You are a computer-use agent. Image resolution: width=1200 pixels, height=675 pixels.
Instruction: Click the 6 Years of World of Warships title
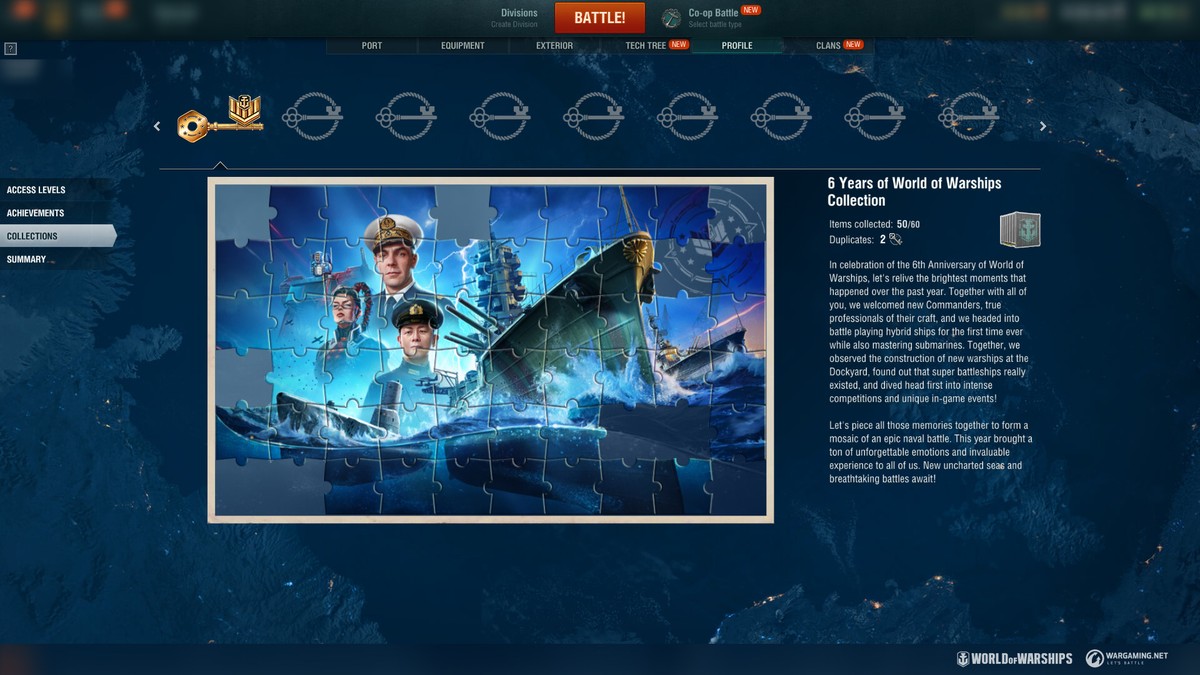914,192
